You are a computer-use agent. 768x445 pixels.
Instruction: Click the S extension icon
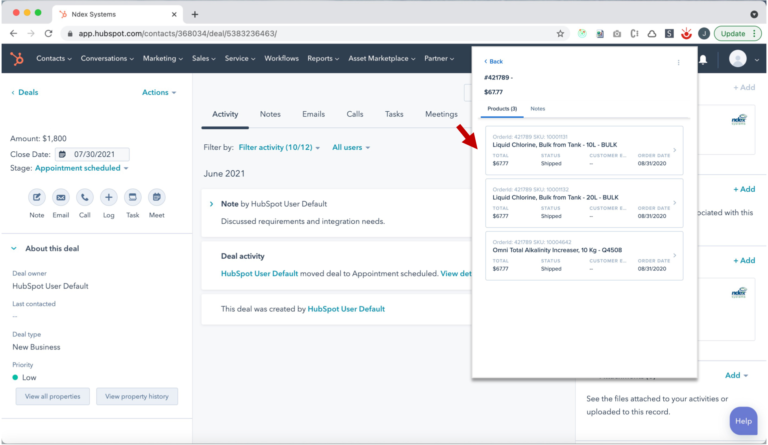(x=669, y=34)
